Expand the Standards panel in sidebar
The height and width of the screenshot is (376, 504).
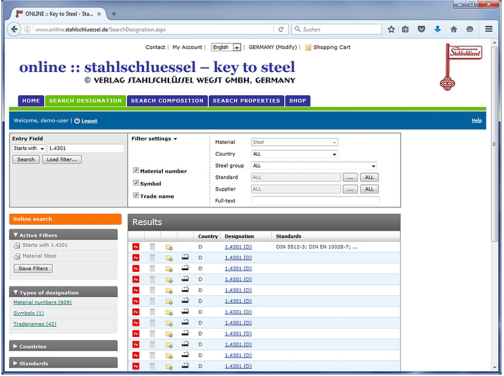click(63, 363)
